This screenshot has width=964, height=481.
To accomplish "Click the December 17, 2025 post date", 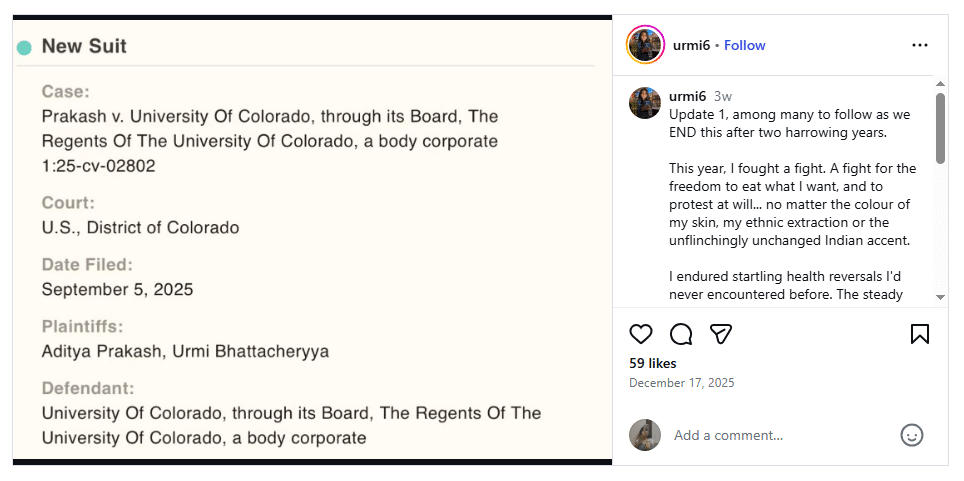I will click(x=679, y=382).
